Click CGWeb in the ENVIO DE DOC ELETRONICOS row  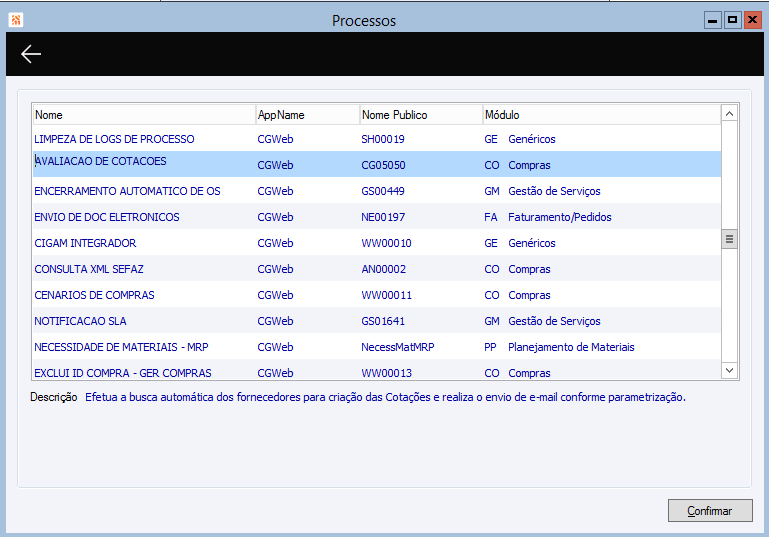[275, 217]
